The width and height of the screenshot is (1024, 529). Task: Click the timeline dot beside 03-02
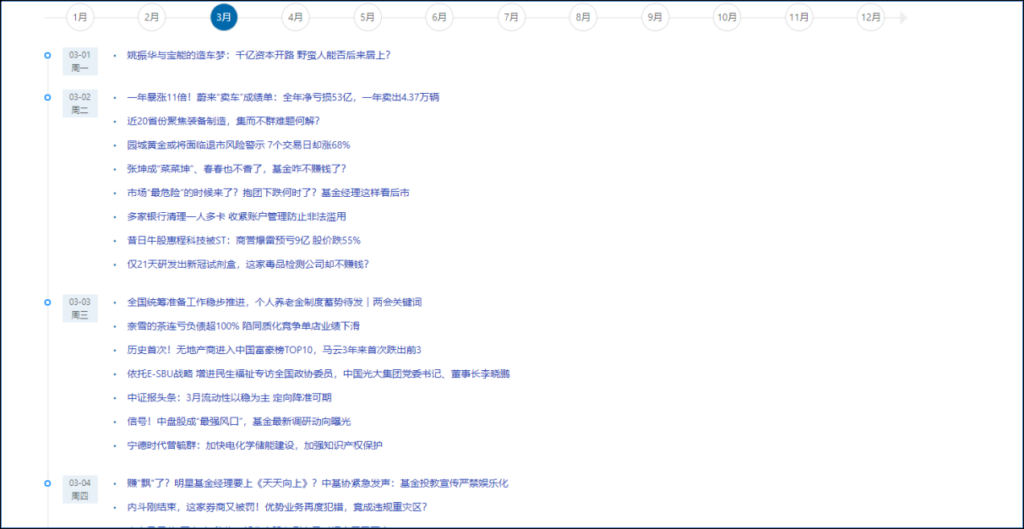[x=47, y=97]
